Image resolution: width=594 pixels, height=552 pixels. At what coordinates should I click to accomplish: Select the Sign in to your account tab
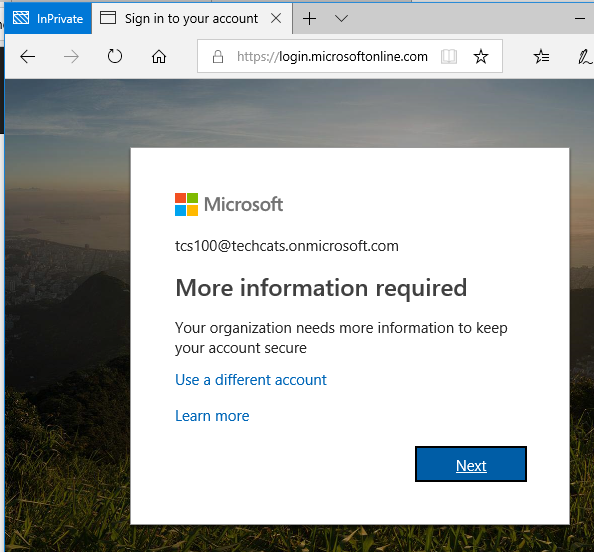coord(192,18)
